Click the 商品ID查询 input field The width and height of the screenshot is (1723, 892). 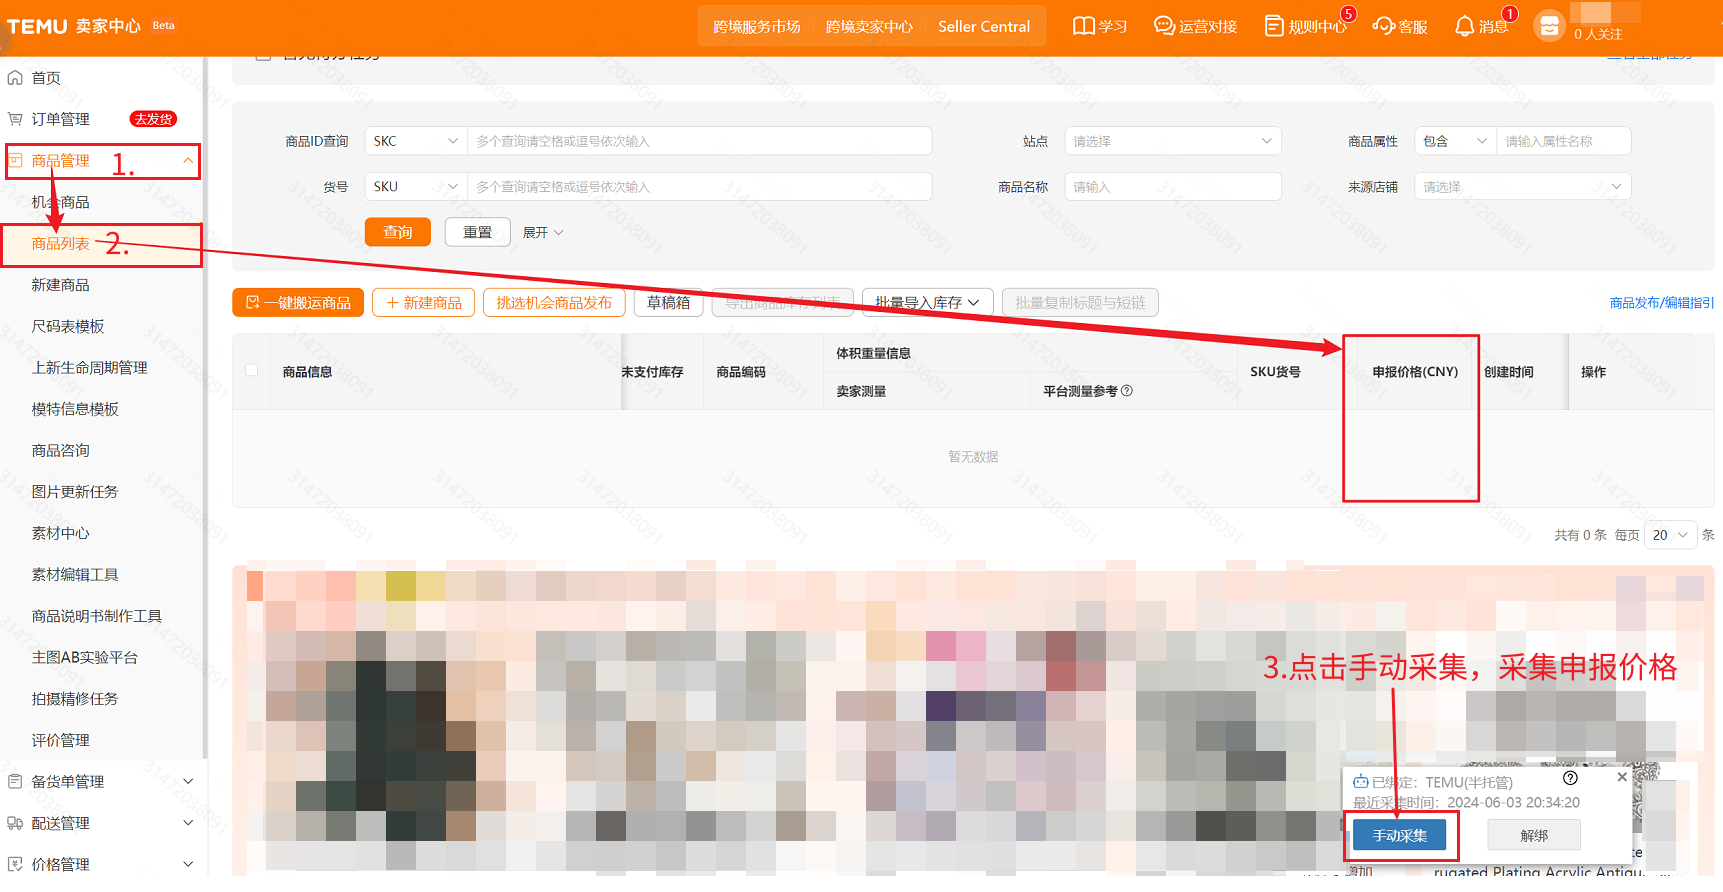[x=700, y=141]
